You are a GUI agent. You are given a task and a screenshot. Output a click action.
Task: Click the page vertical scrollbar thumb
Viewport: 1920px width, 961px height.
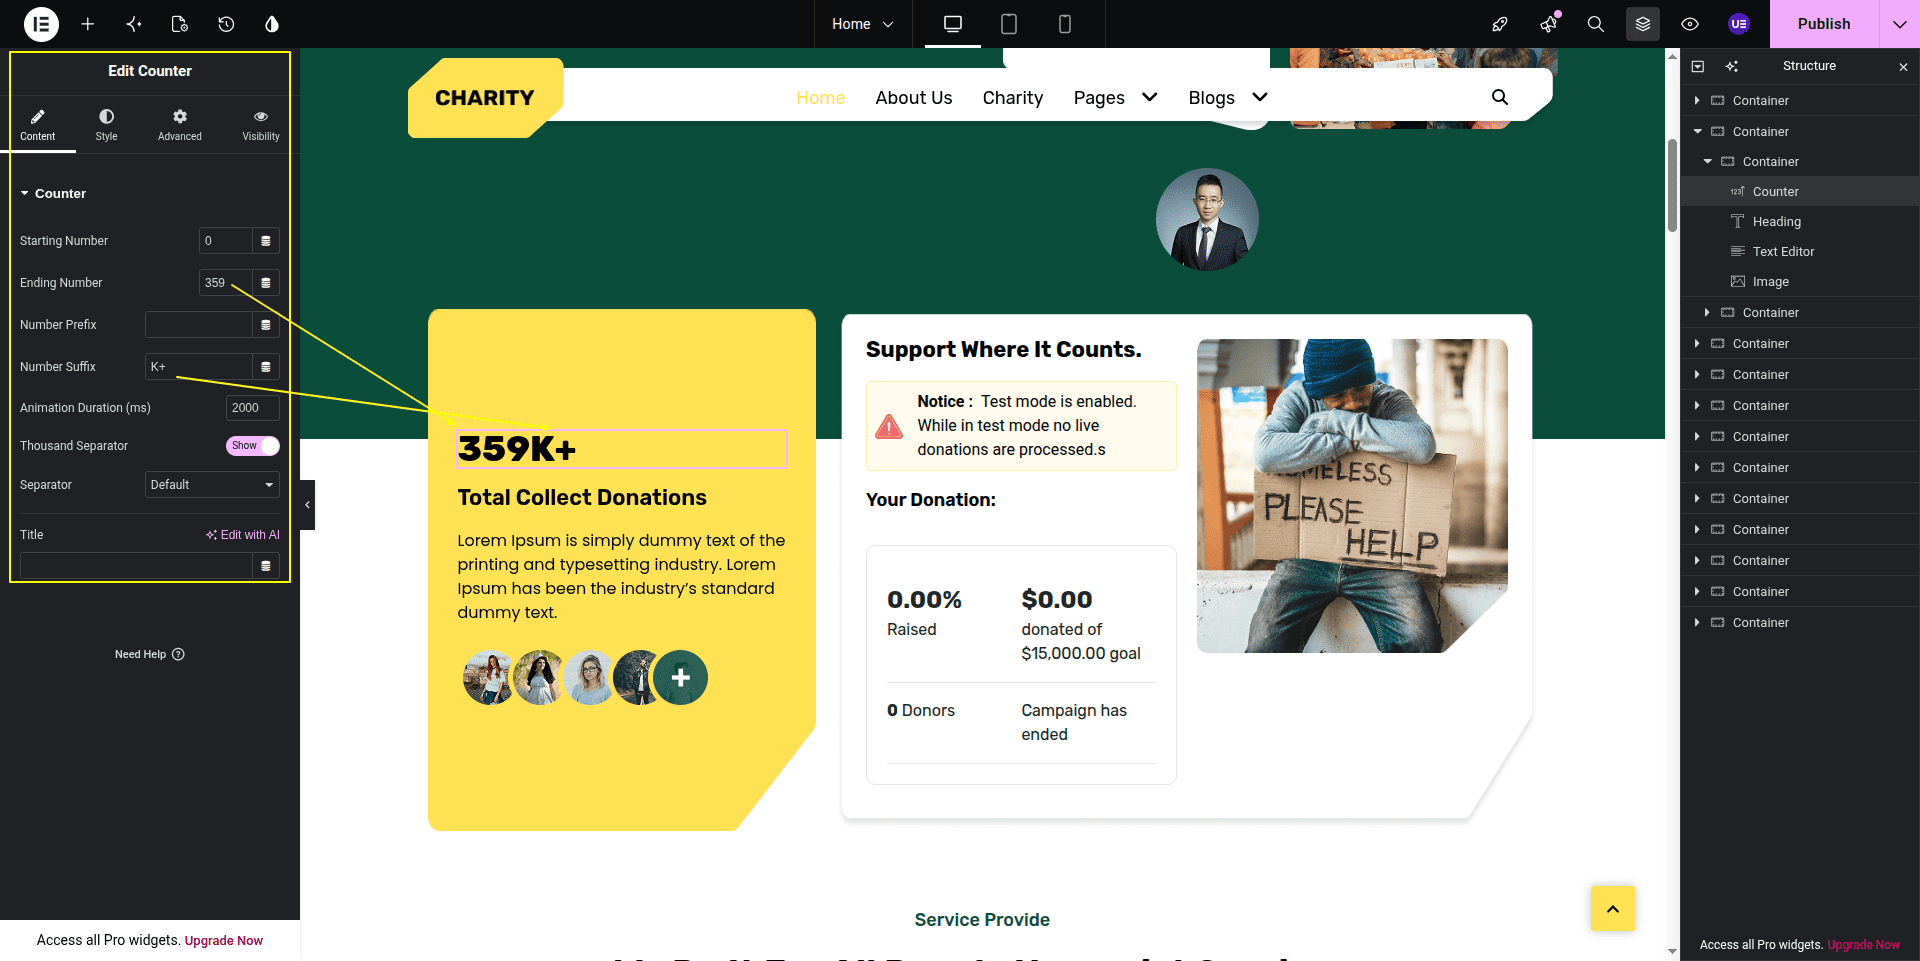(1672, 186)
